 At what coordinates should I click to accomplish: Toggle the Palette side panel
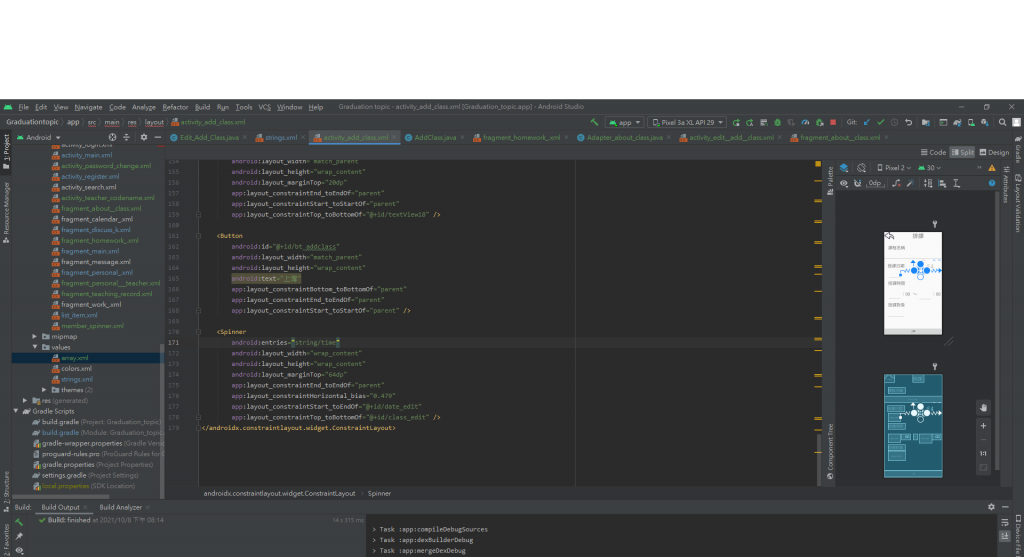click(830, 181)
